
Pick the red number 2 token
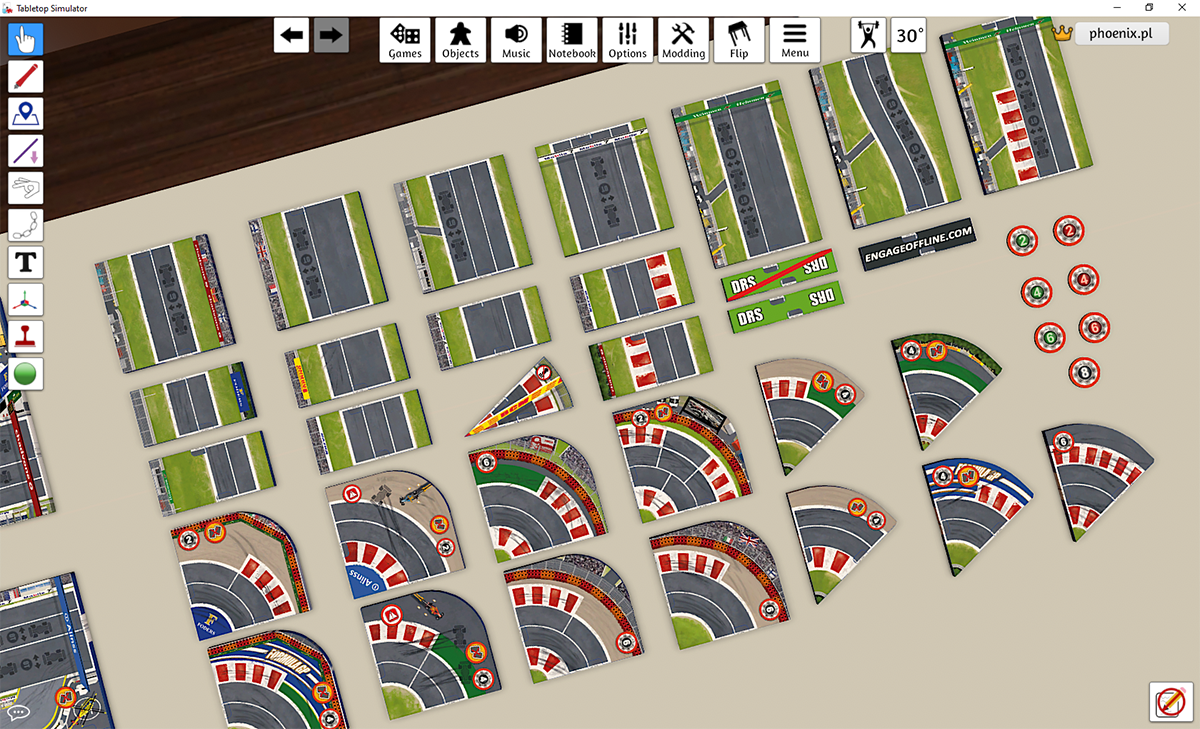(1069, 231)
